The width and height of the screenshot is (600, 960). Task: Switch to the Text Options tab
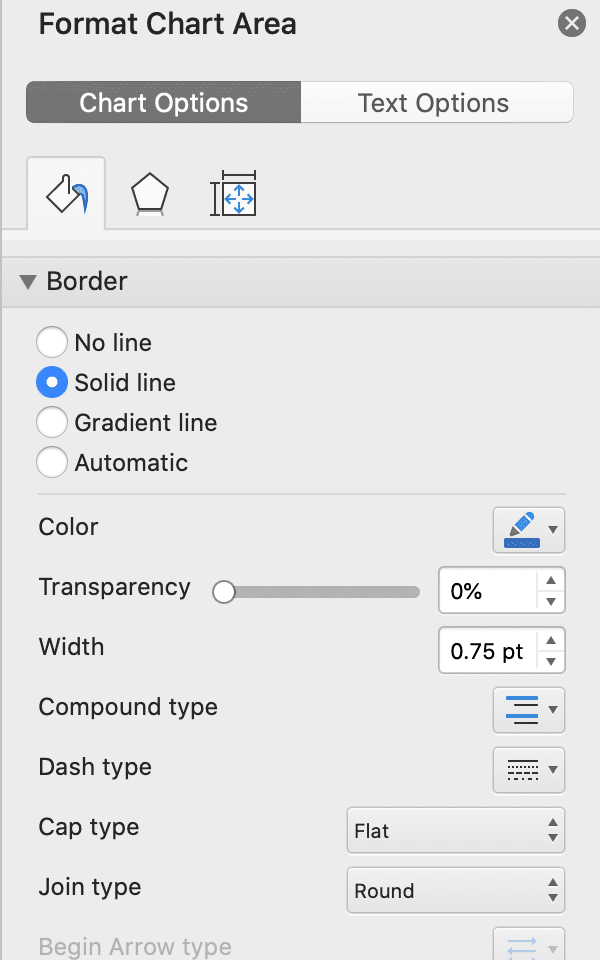point(437,102)
